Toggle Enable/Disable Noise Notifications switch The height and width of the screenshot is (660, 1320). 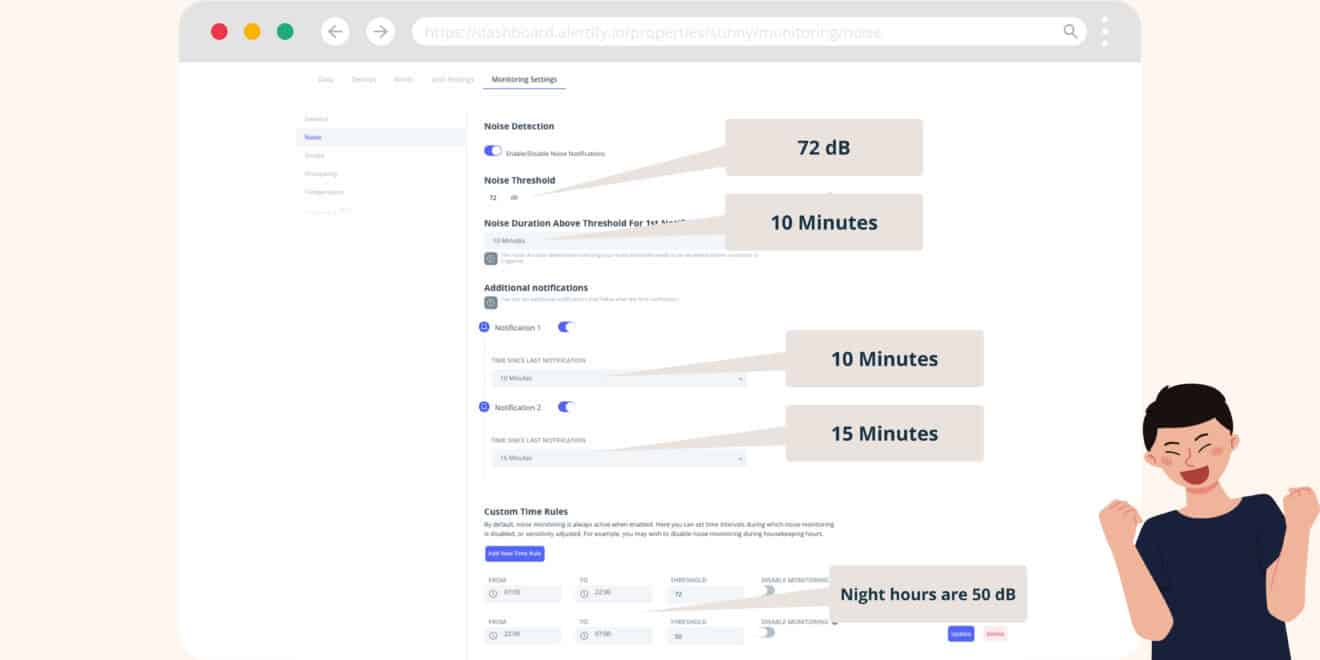point(493,151)
